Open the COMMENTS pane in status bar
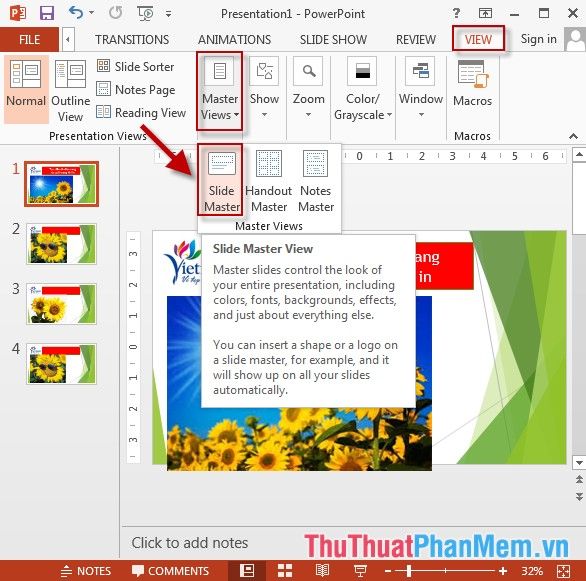Viewport: 586px width, 581px height. pos(170,571)
